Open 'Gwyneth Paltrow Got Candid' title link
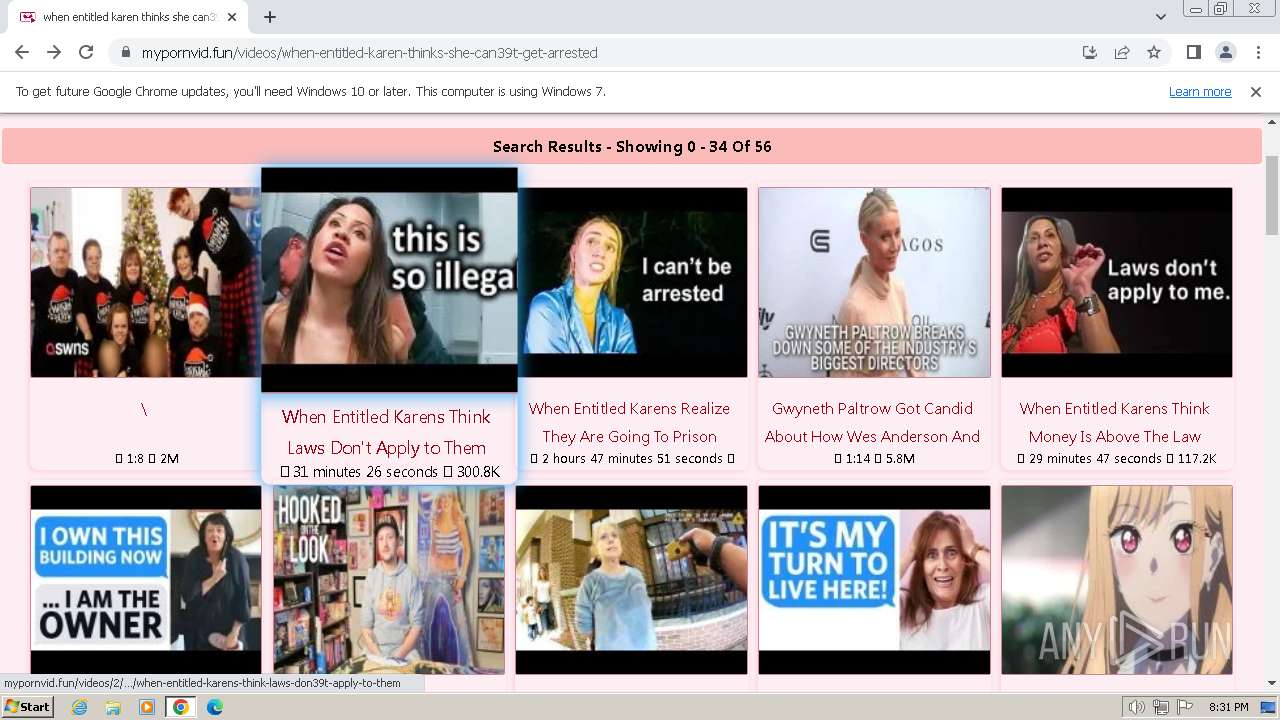 pos(872,422)
